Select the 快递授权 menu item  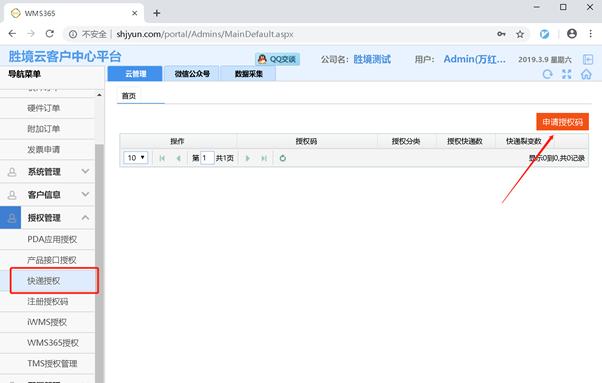[47, 281]
